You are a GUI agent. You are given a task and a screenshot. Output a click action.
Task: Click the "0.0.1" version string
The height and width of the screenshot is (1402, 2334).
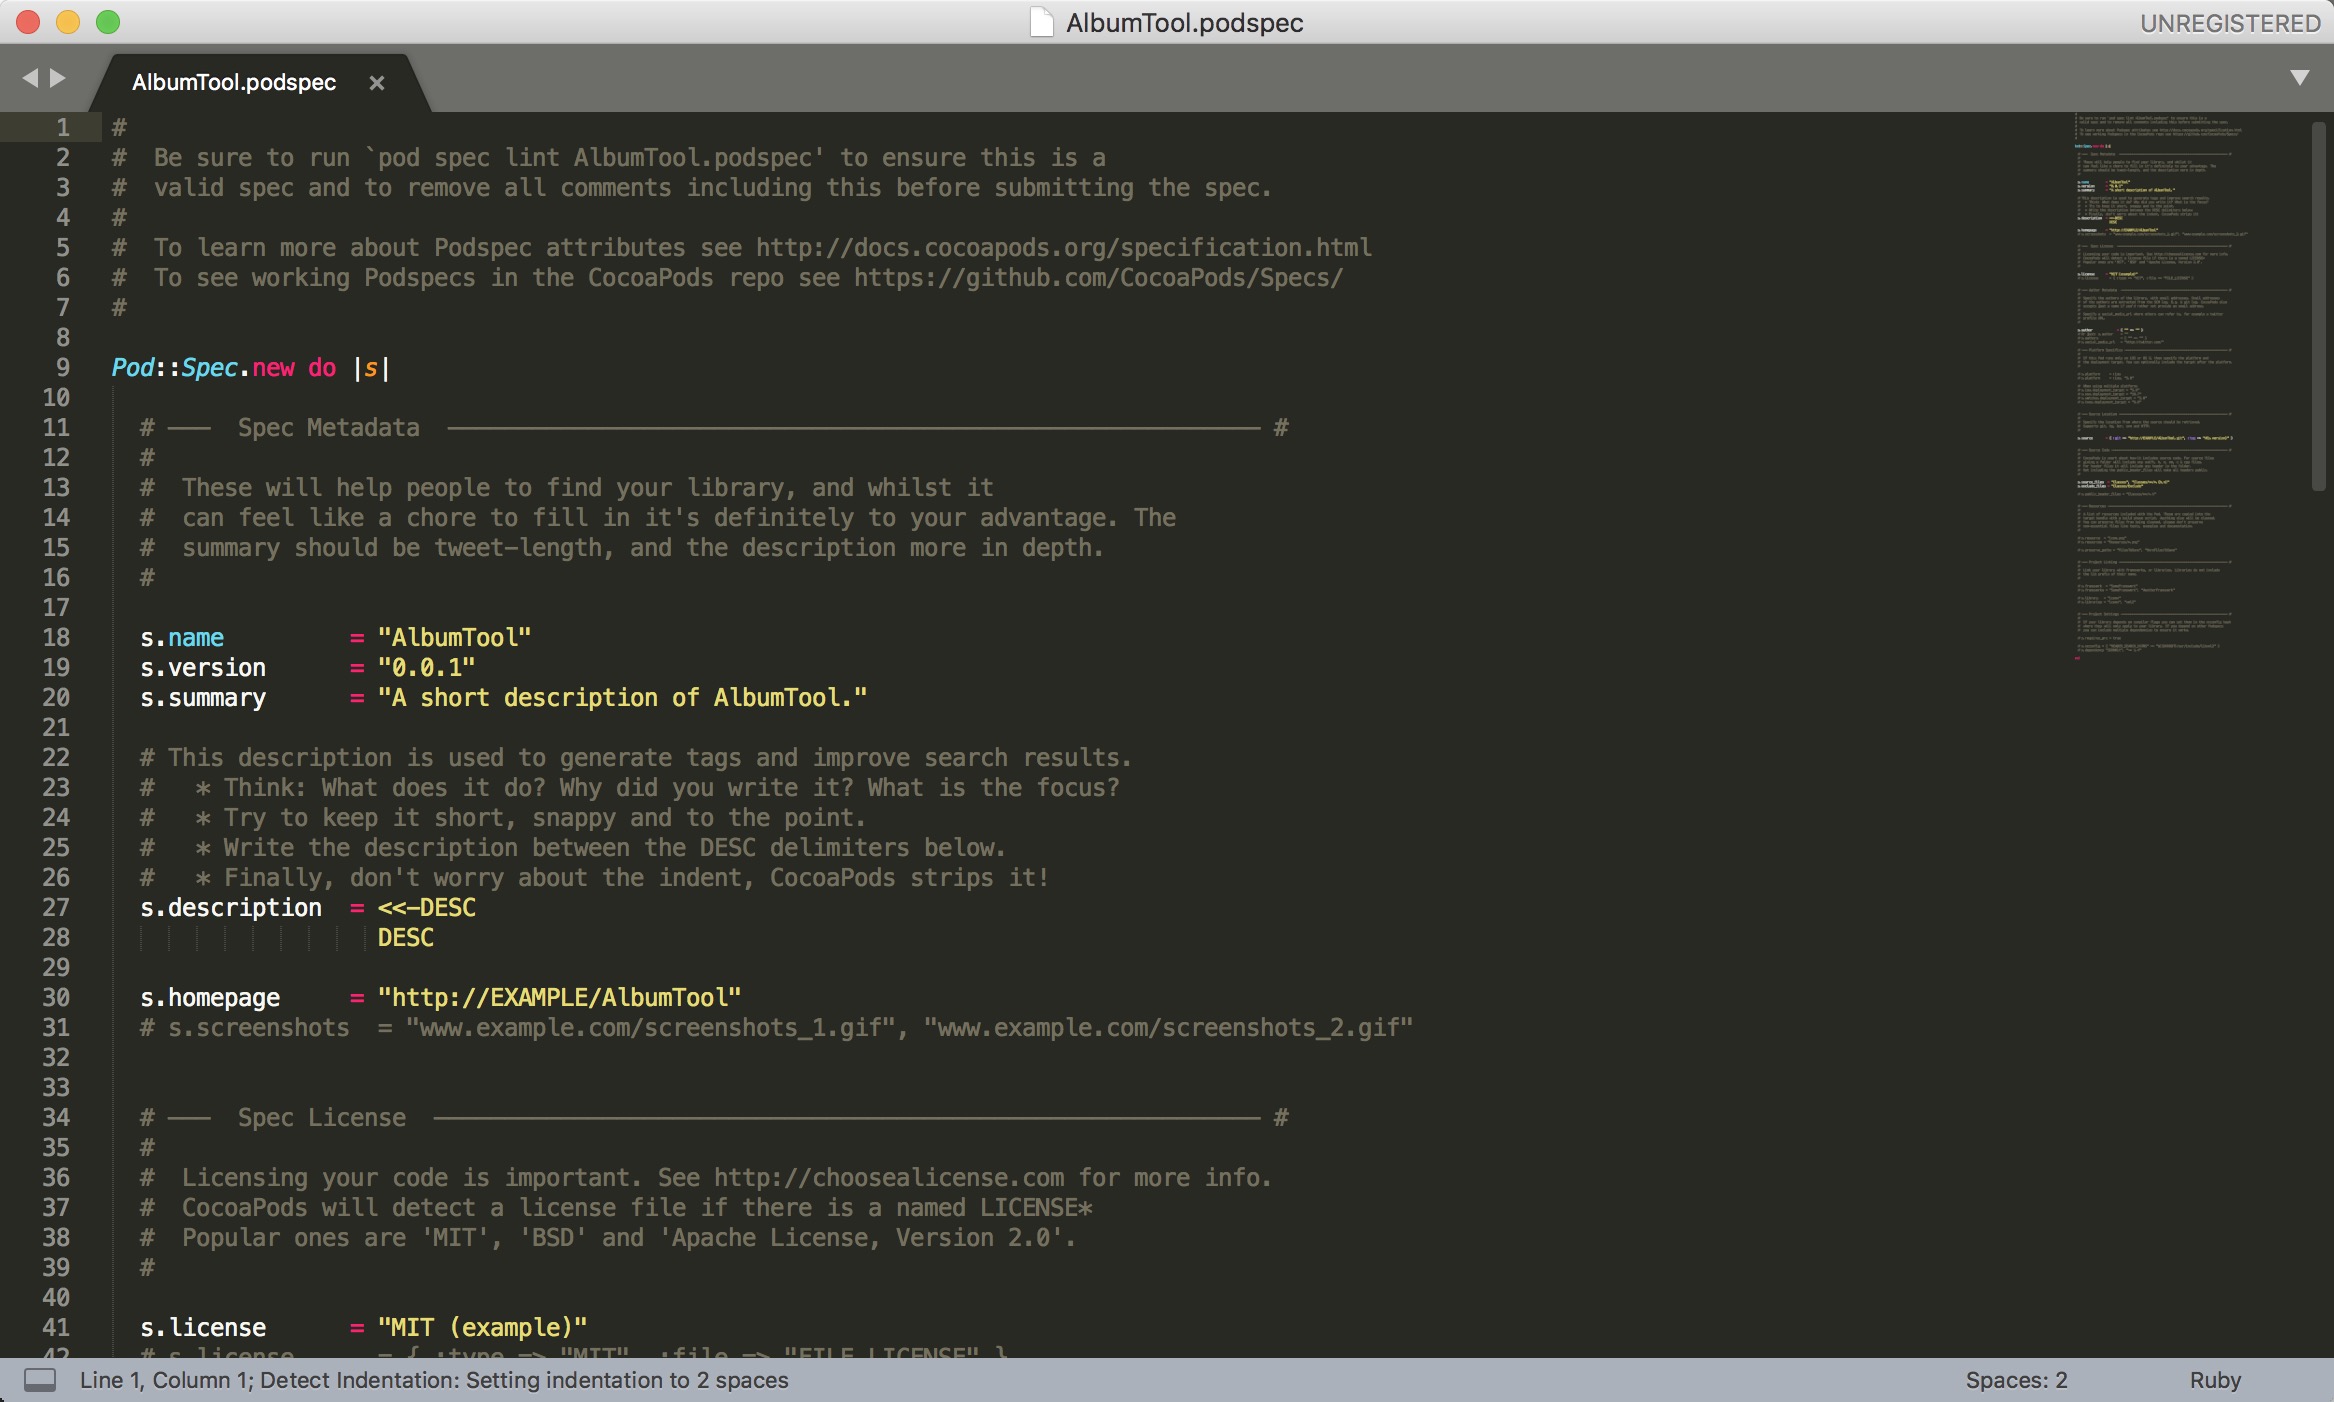(x=426, y=668)
